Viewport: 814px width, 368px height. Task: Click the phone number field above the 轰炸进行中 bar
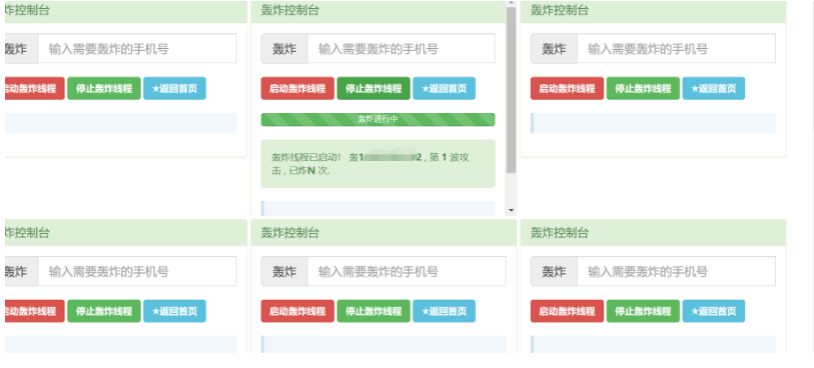(x=401, y=49)
